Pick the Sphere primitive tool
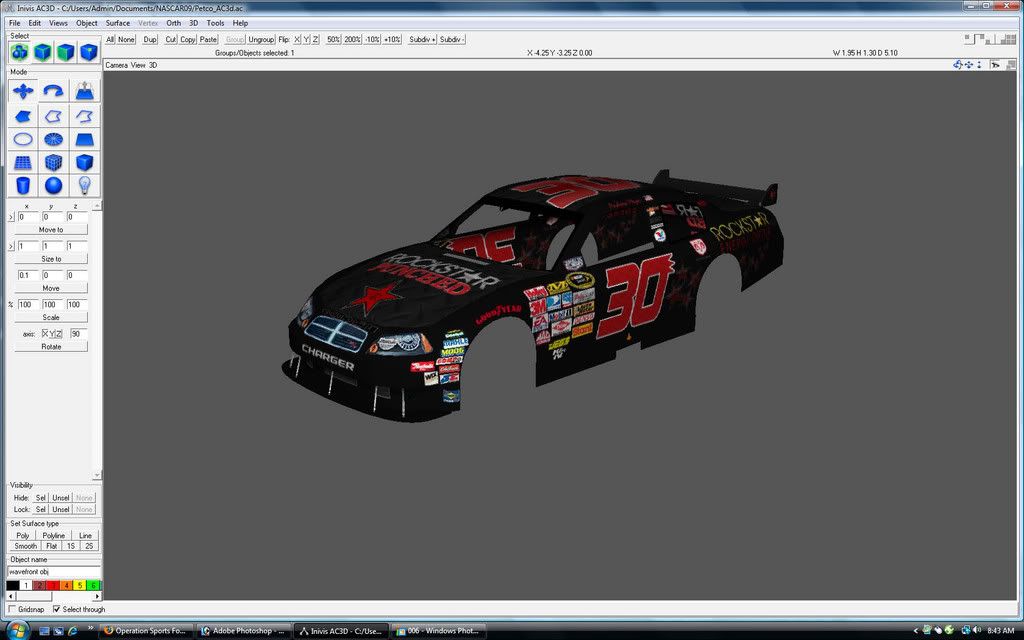 (x=54, y=185)
